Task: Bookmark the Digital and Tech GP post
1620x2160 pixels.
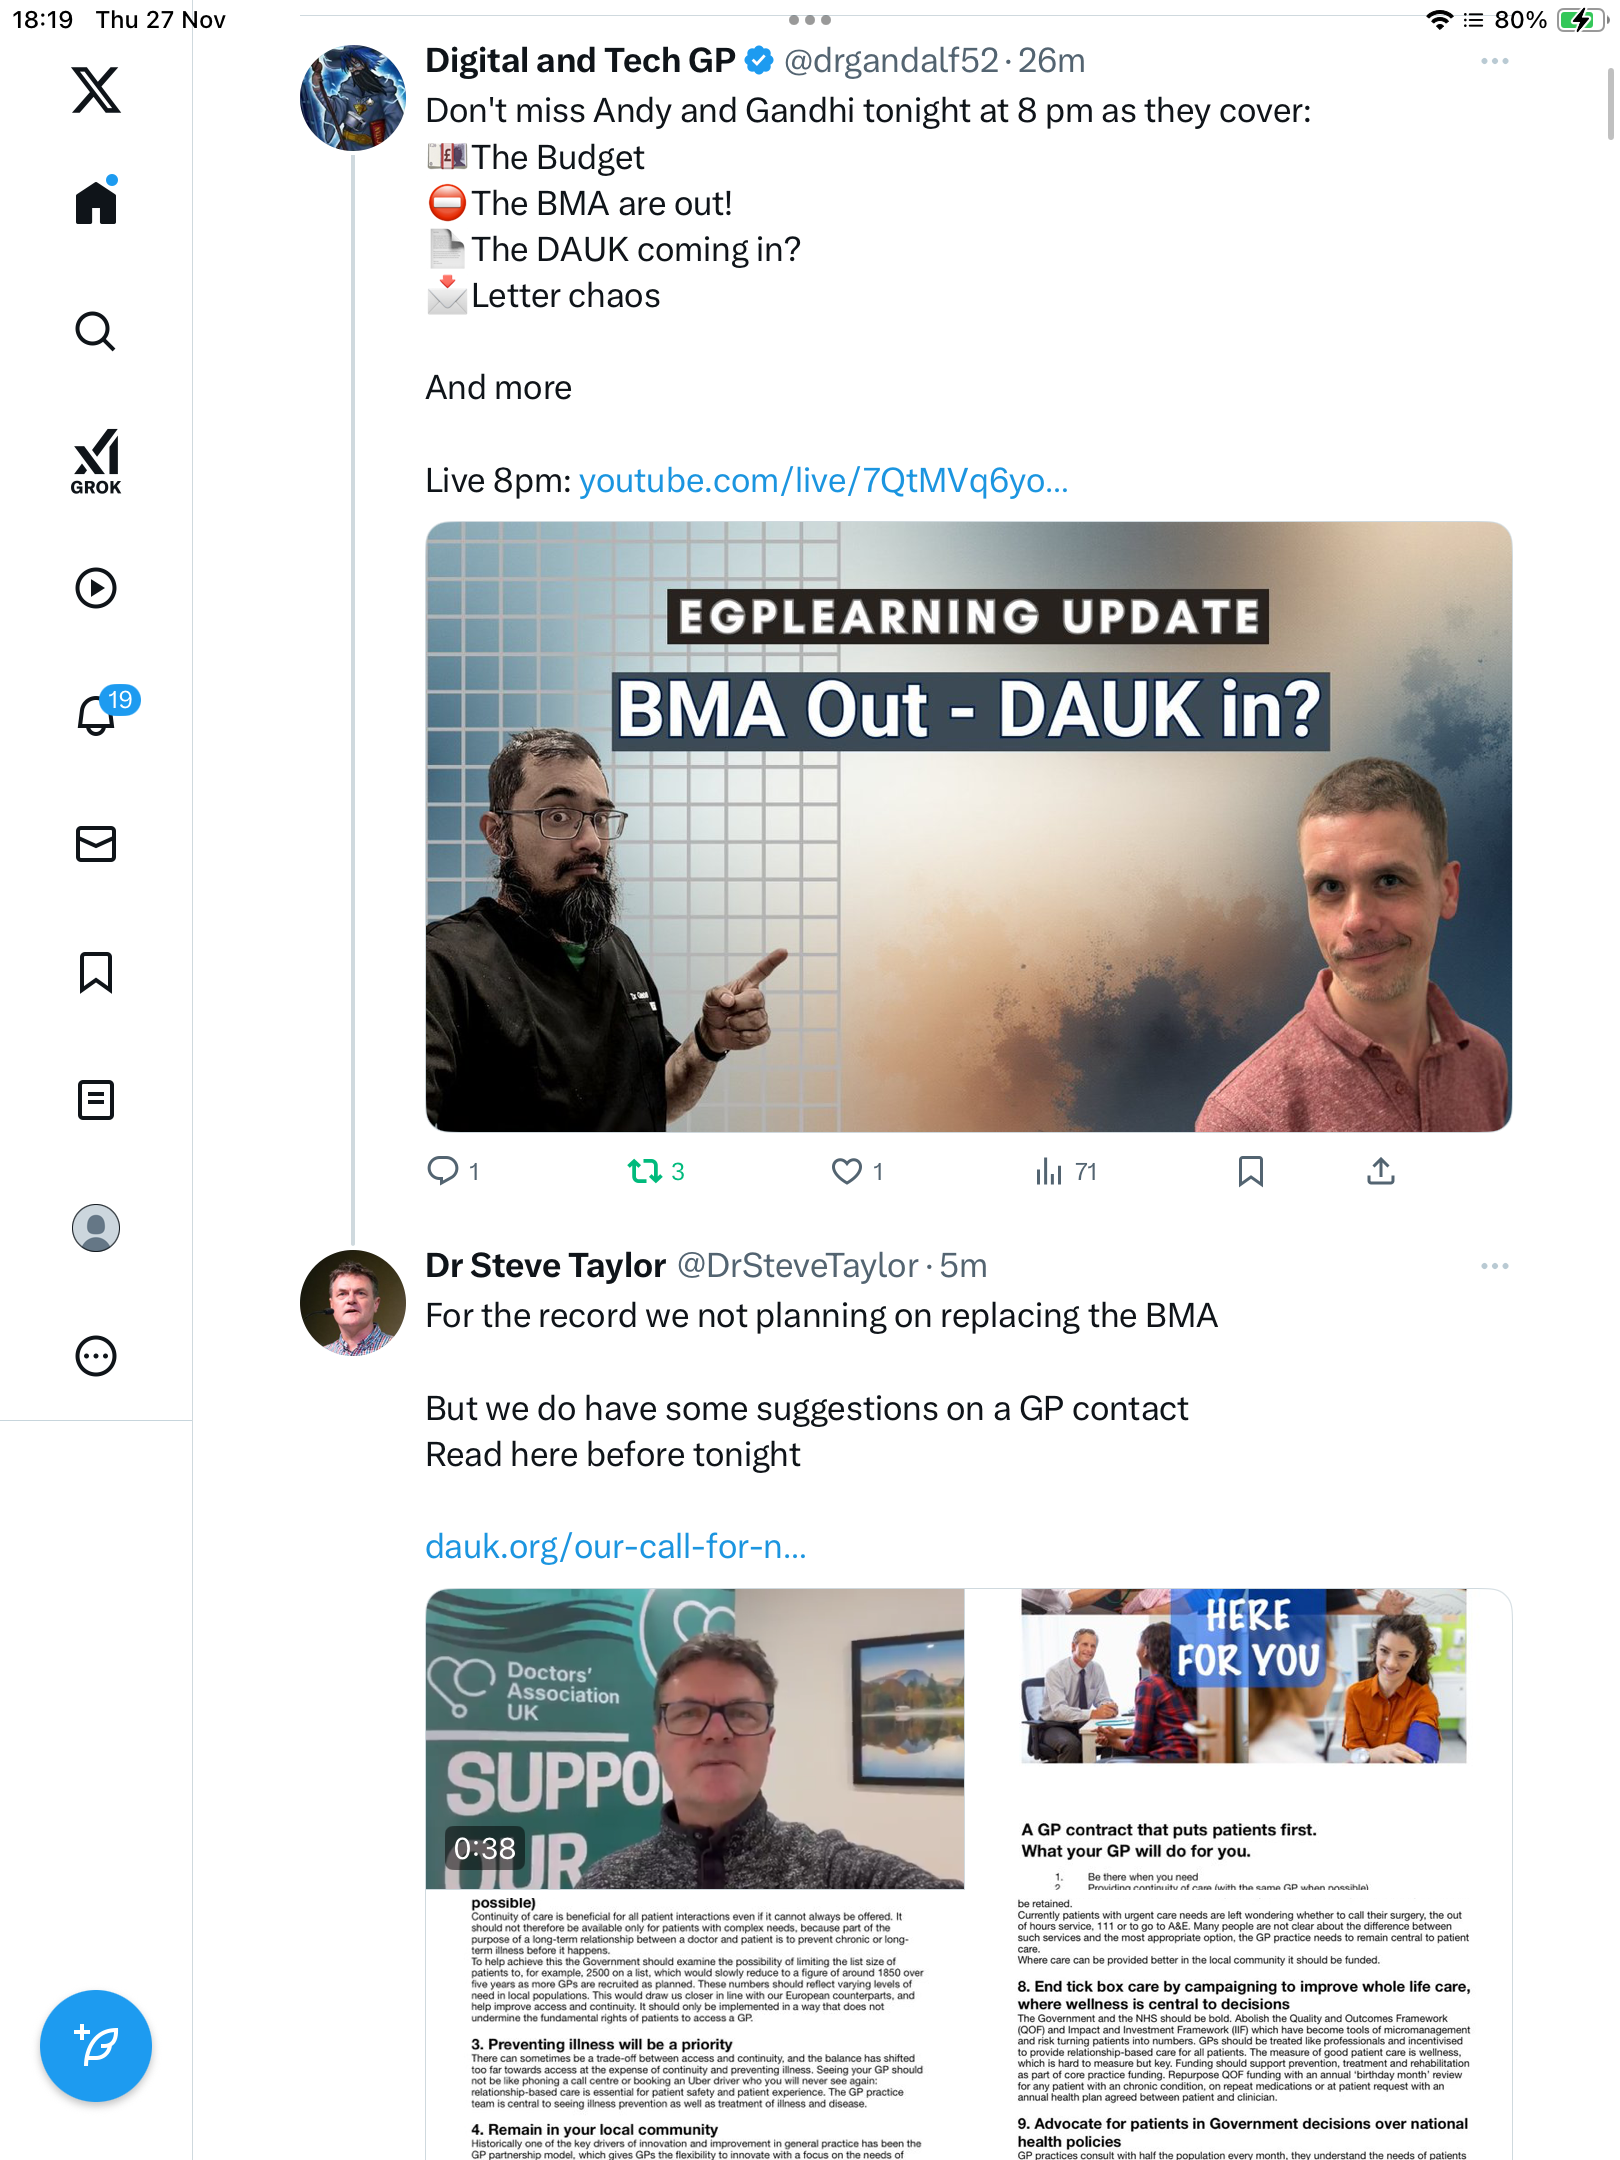Action: click(x=1250, y=1171)
